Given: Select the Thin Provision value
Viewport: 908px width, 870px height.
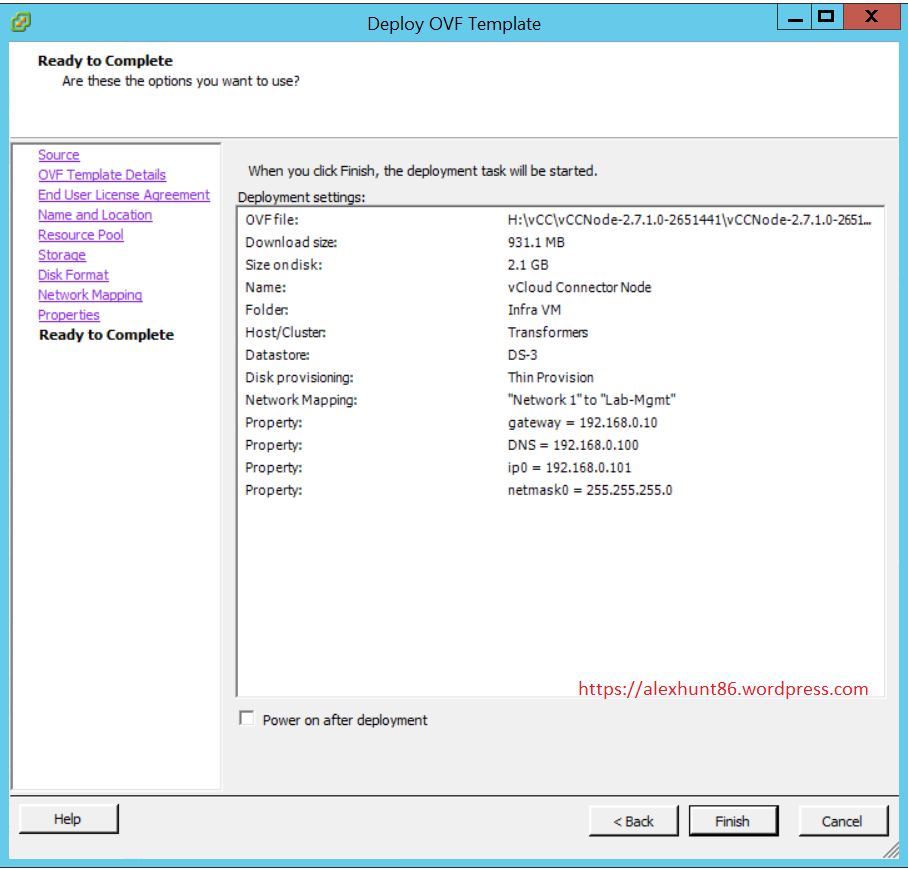Looking at the screenshot, I should pyautogui.click(x=551, y=378).
